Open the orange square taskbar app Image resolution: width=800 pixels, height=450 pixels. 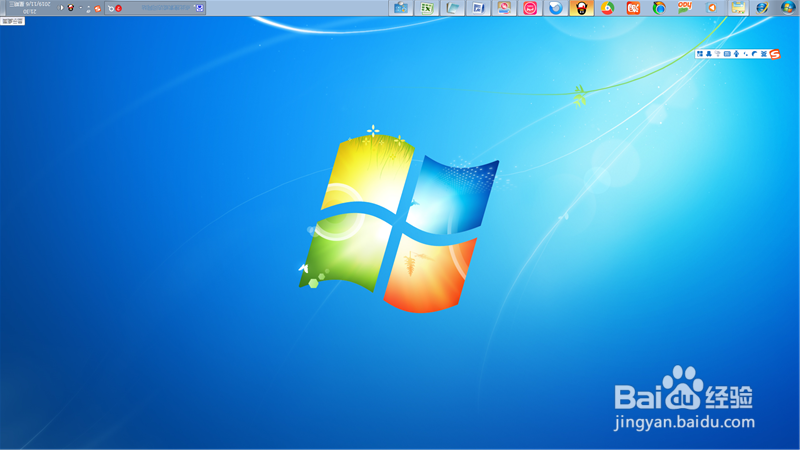point(633,8)
